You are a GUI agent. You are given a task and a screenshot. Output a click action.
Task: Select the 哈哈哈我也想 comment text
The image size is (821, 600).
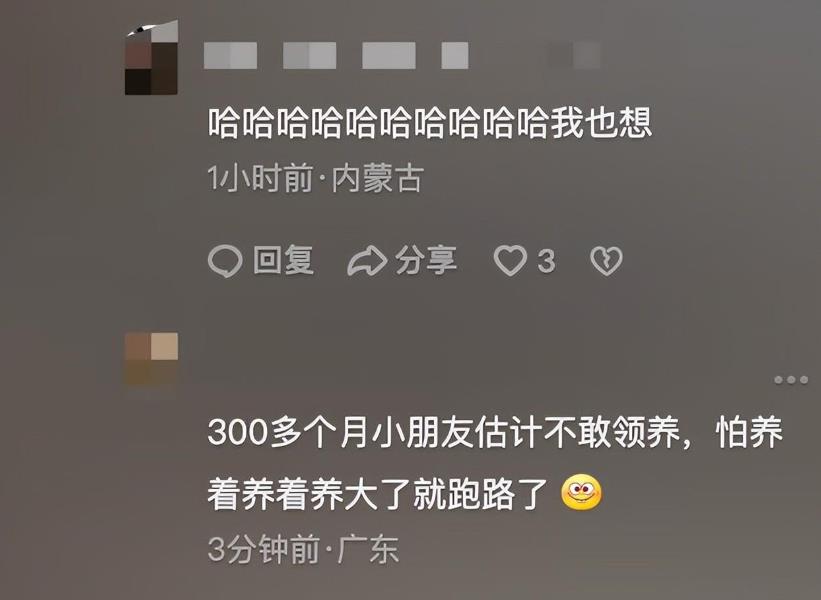click(430, 123)
